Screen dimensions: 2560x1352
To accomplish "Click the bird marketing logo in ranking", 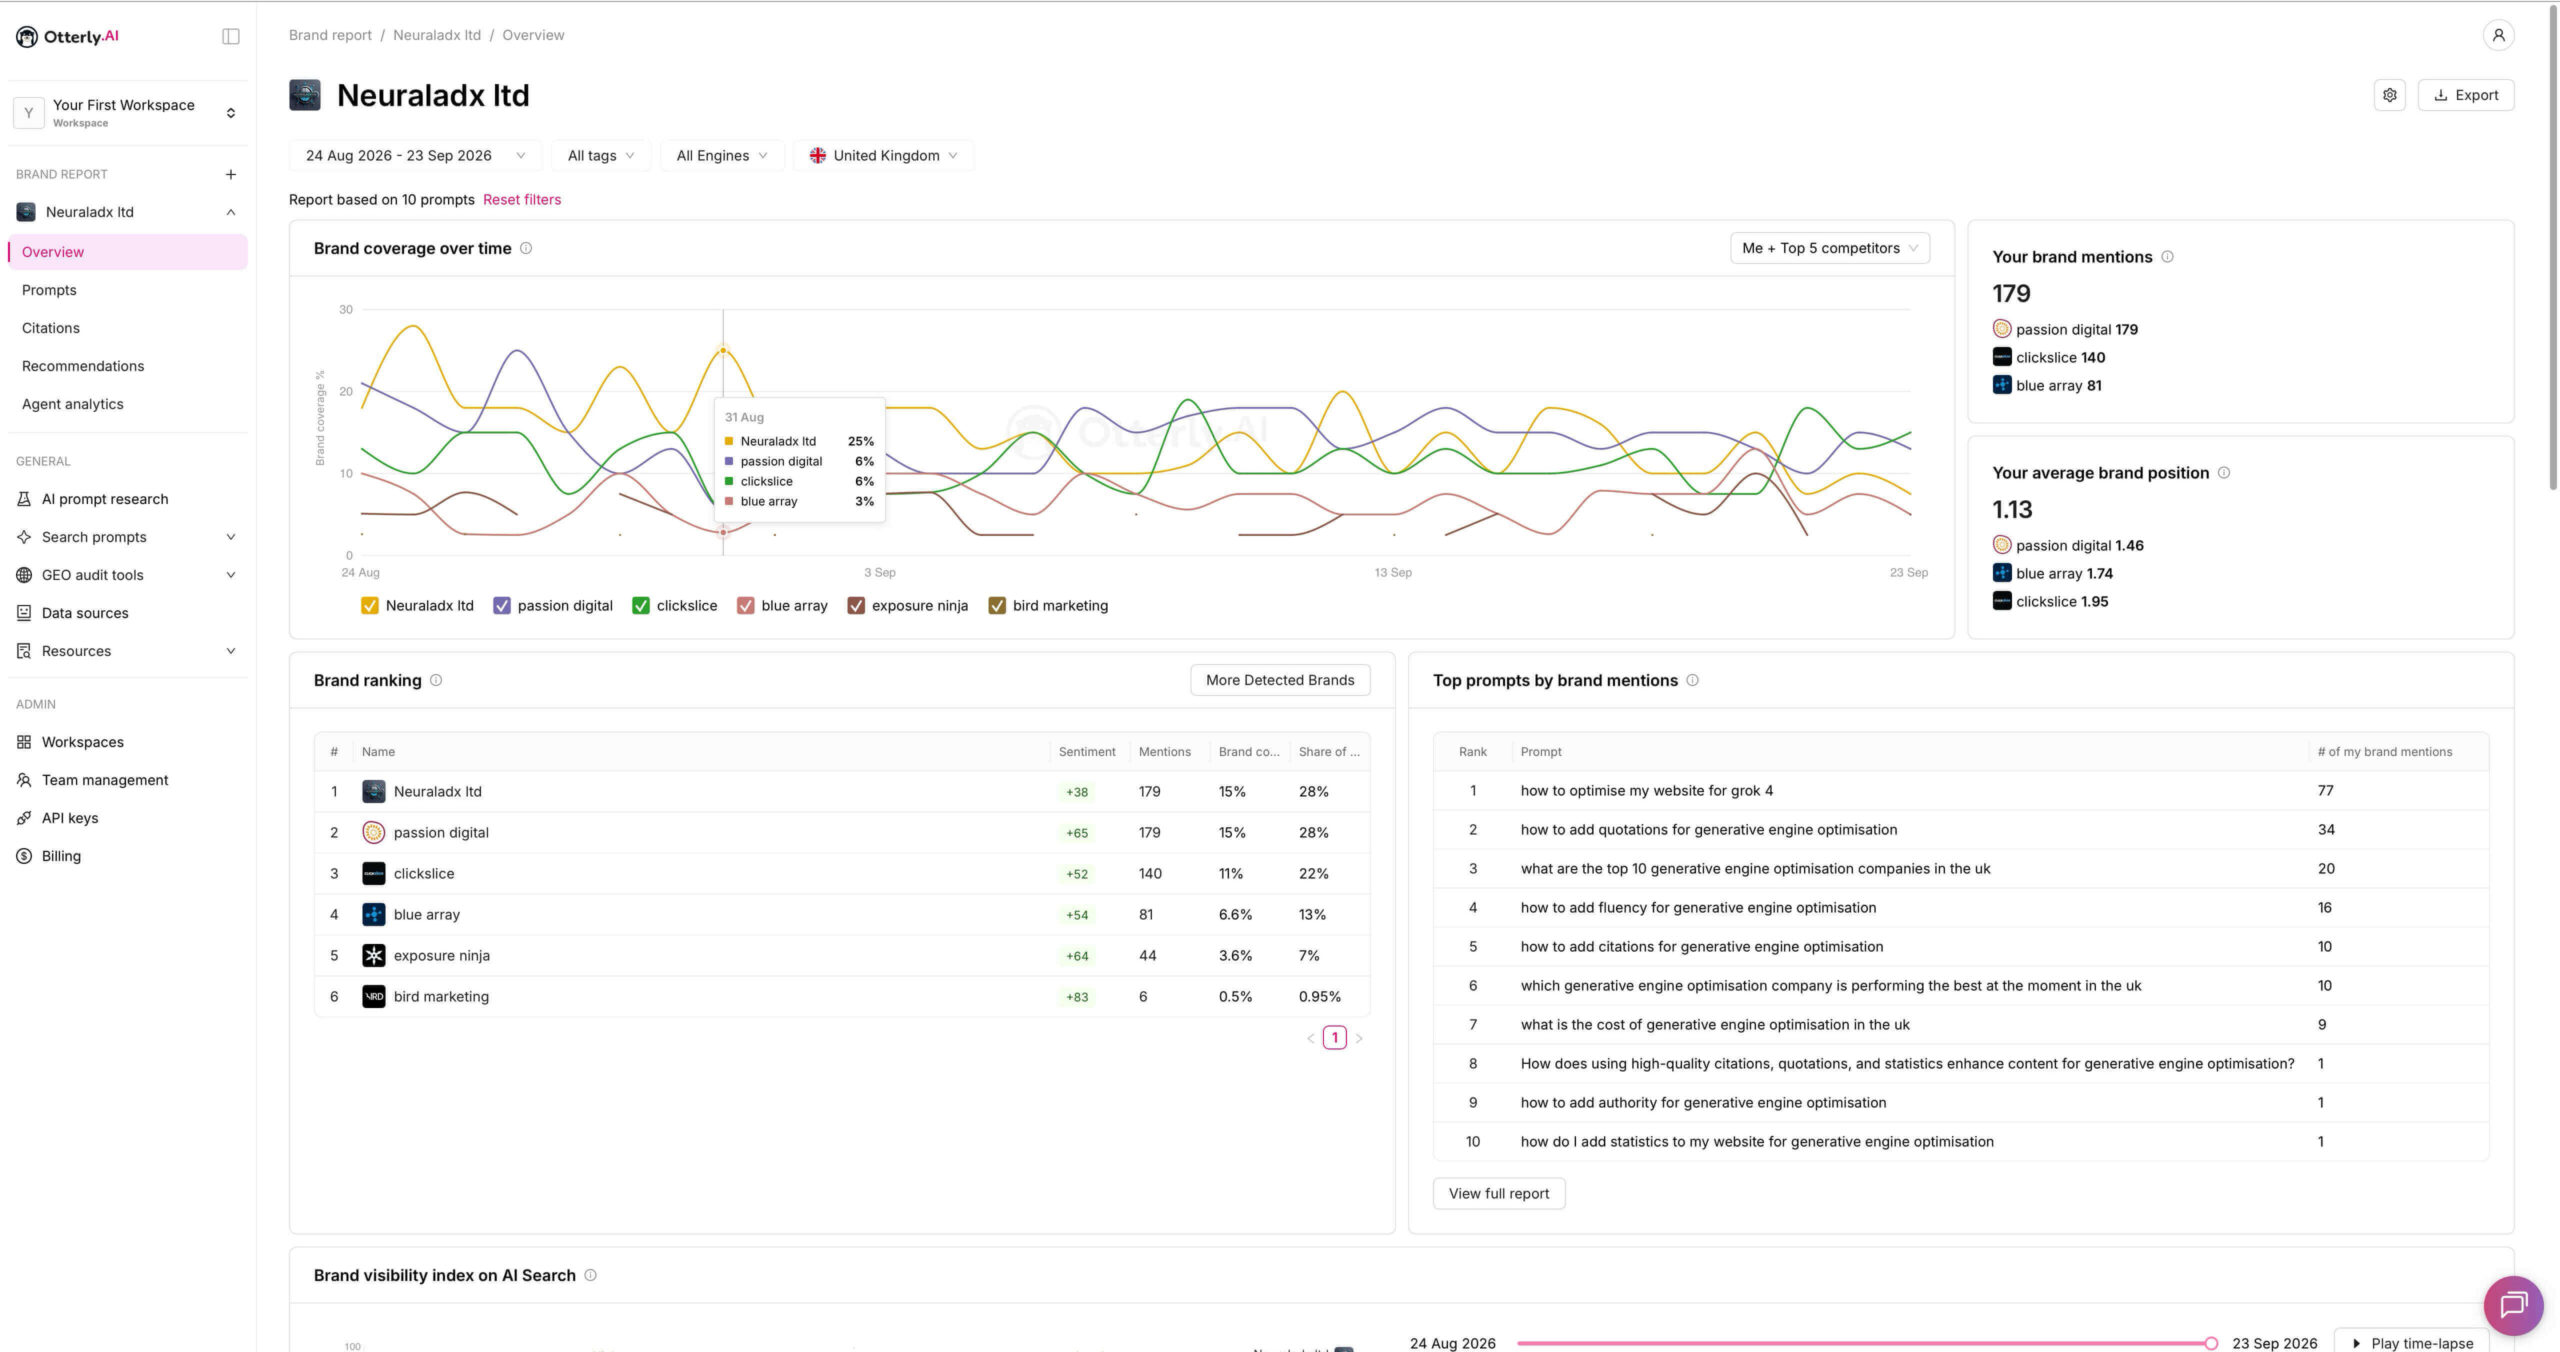I will tap(373, 996).
